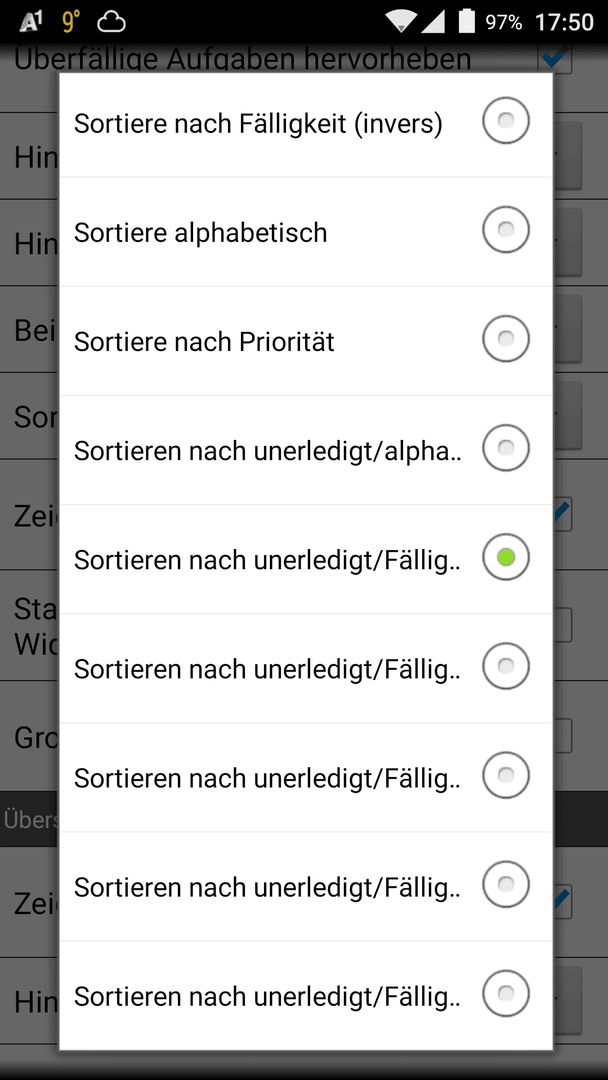Click 'Überfällige Aufgaben hervorheben' text behind dialog
608x1080 pixels.
(x=242, y=59)
